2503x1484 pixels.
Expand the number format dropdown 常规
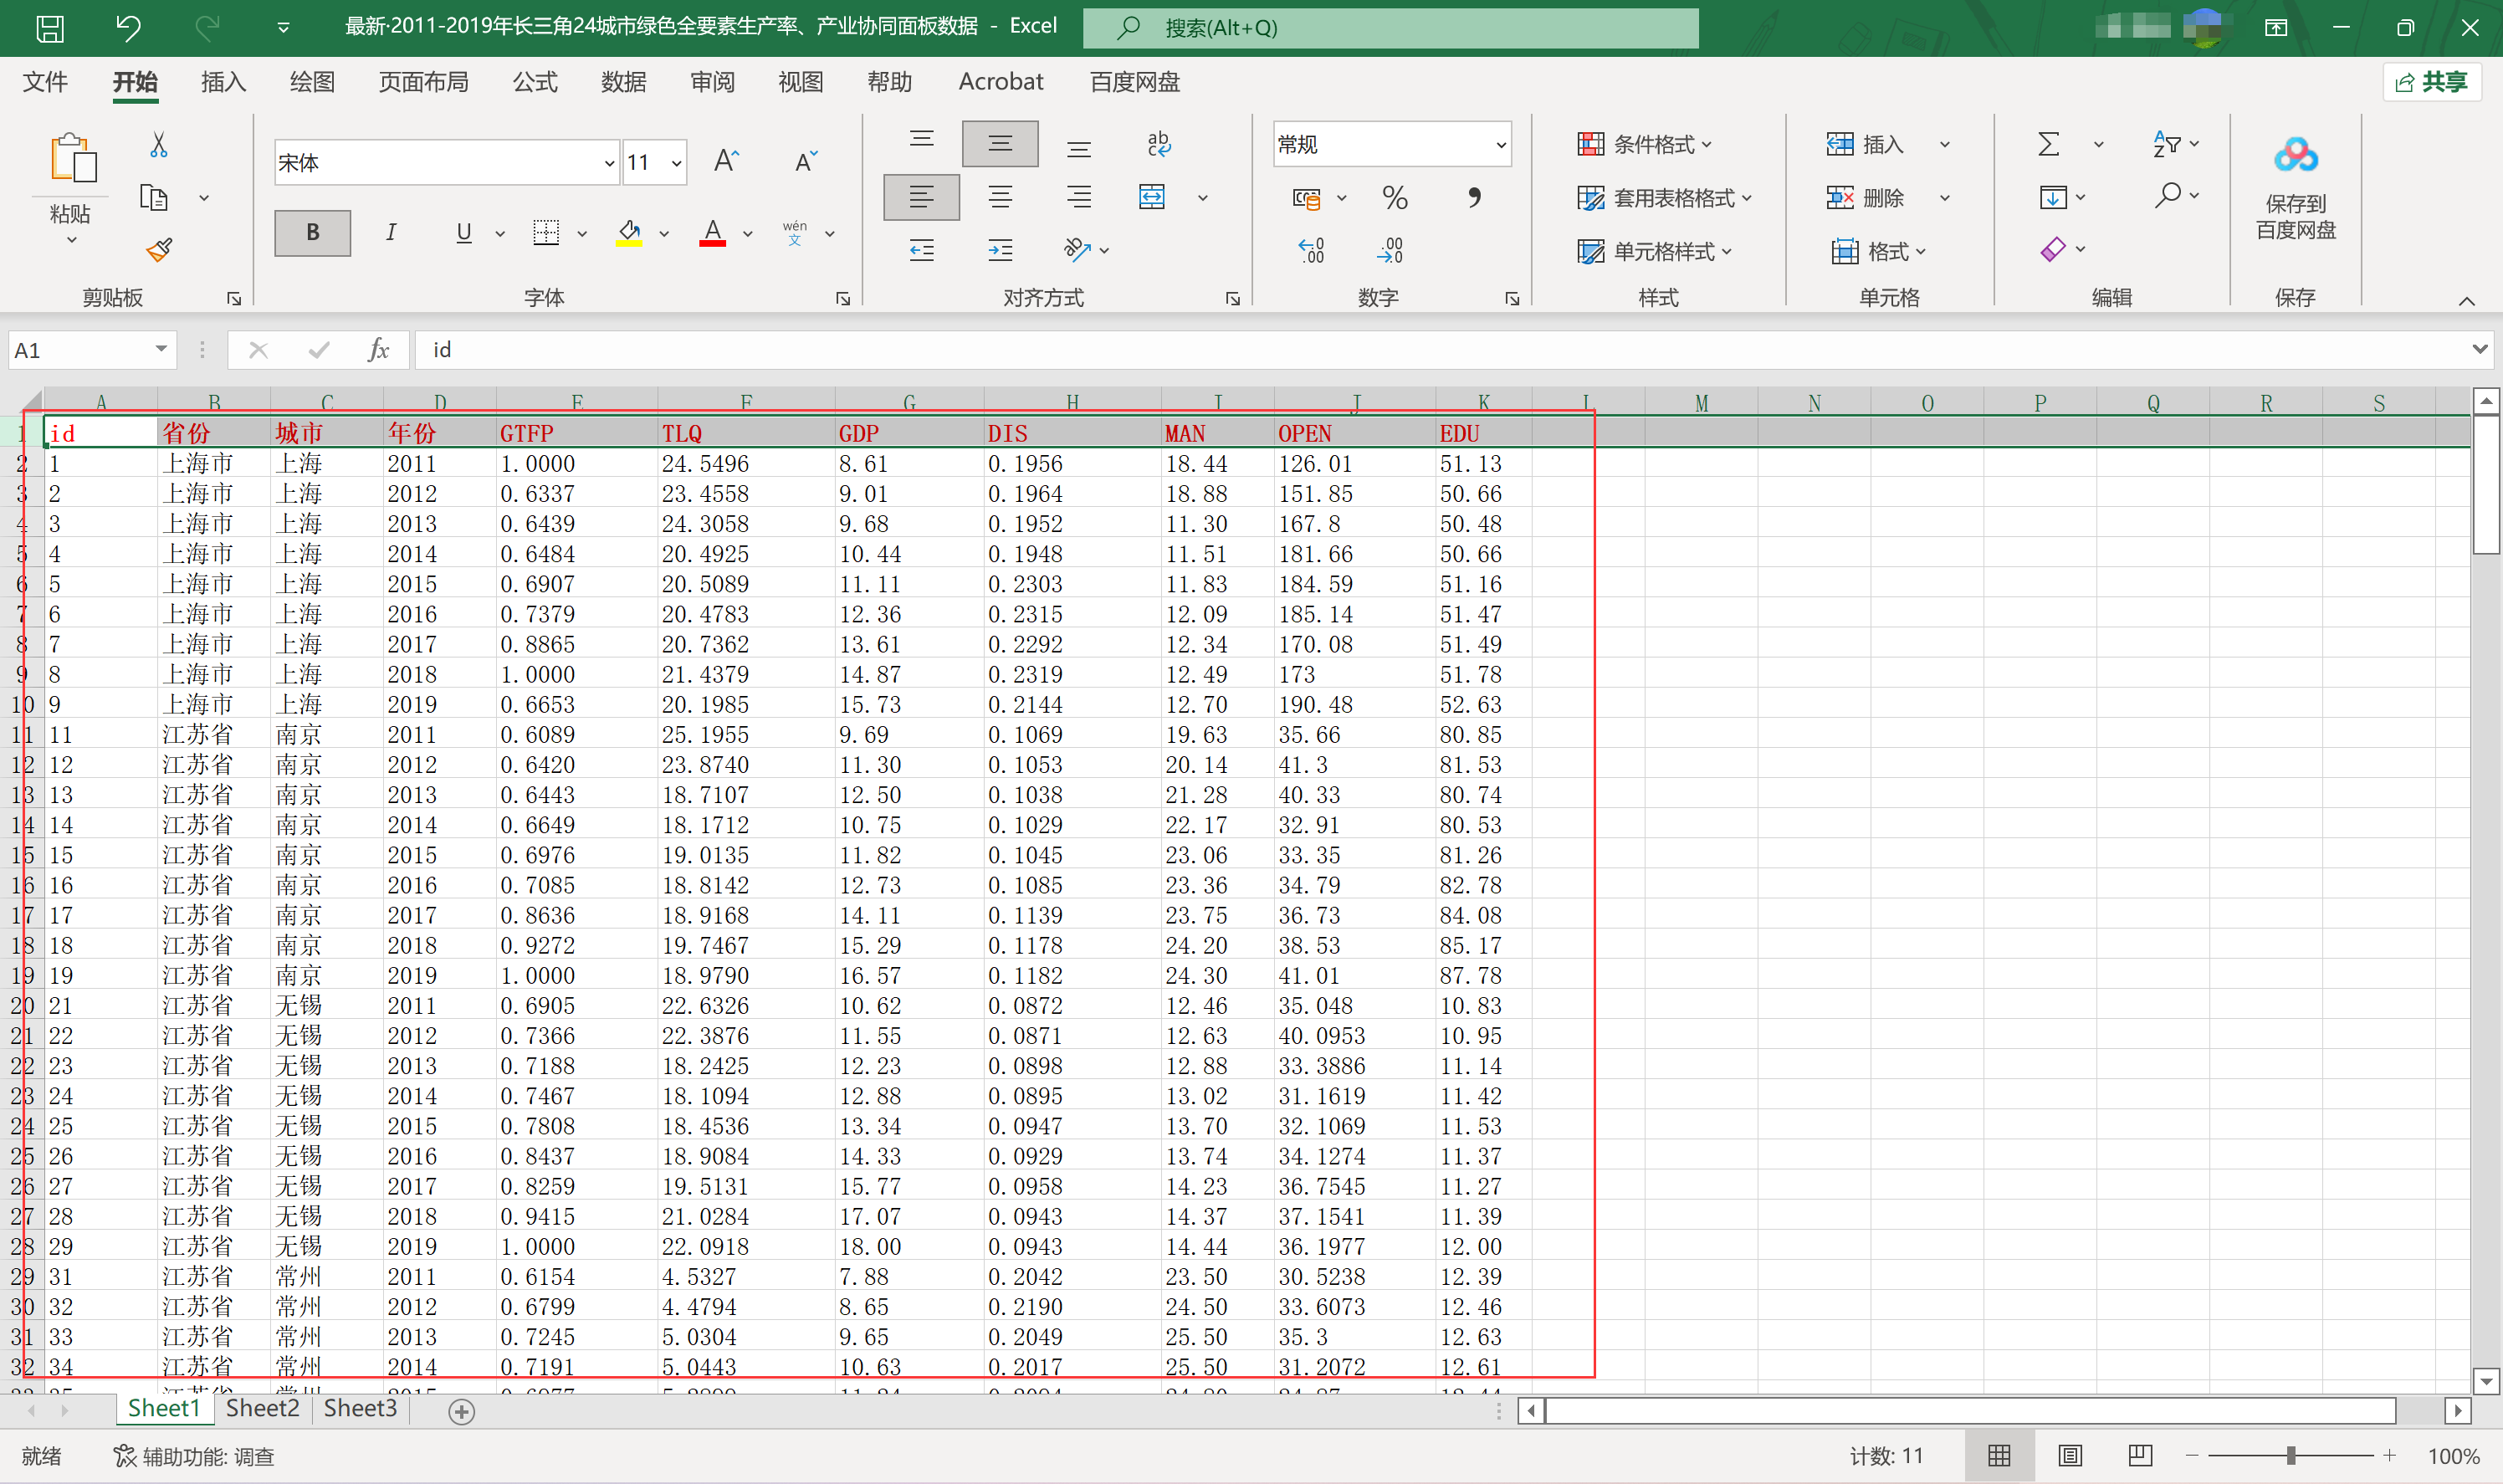[x=1500, y=145]
